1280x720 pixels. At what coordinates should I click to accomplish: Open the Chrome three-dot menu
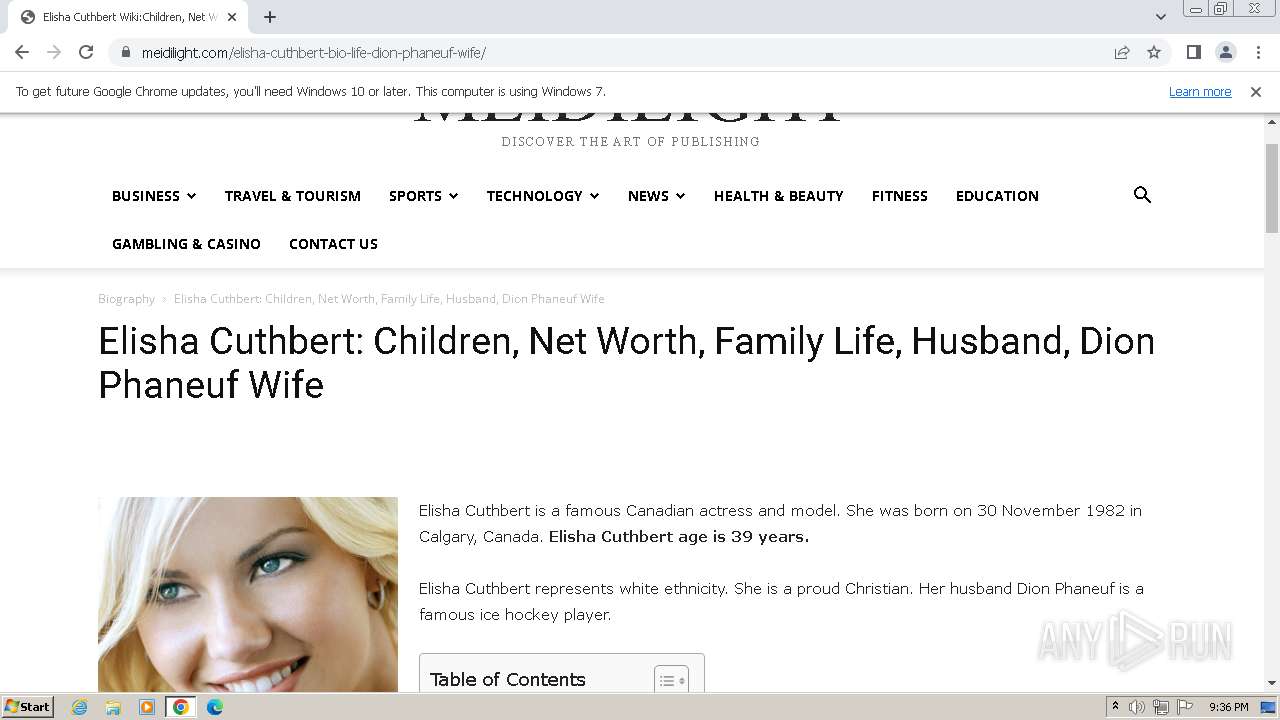point(1258,52)
